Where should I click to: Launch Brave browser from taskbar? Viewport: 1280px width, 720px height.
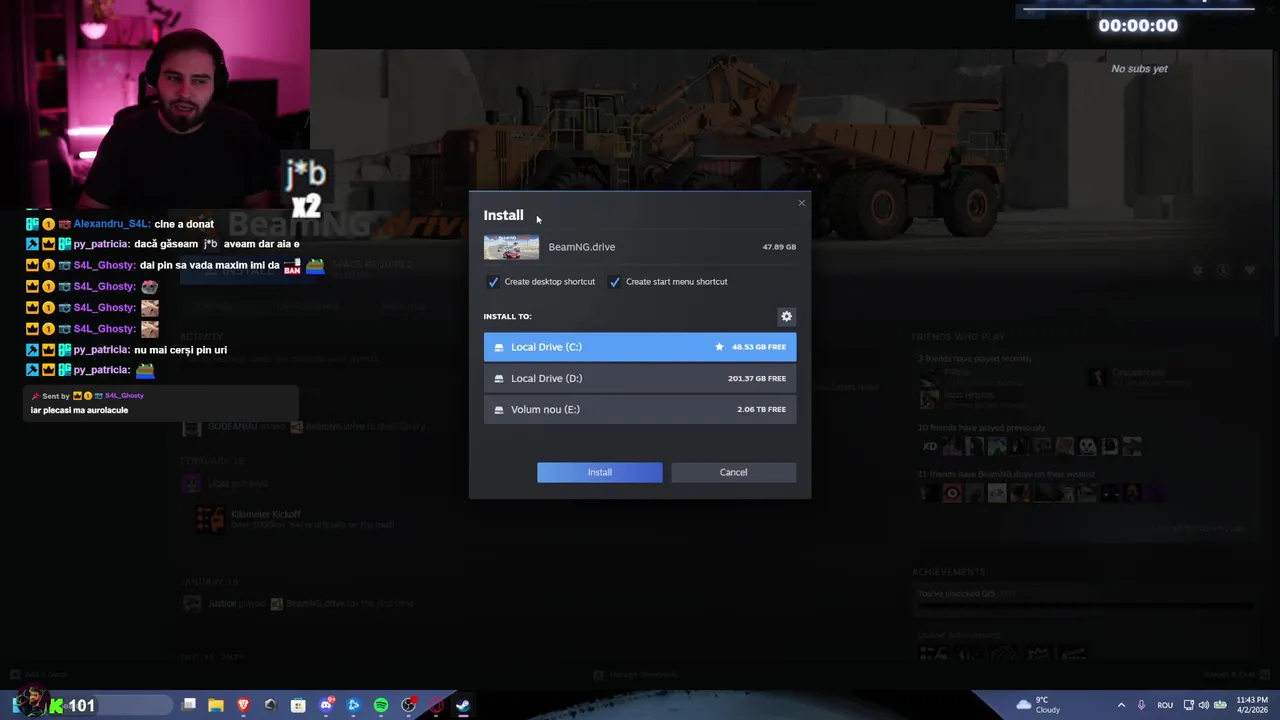(243, 705)
